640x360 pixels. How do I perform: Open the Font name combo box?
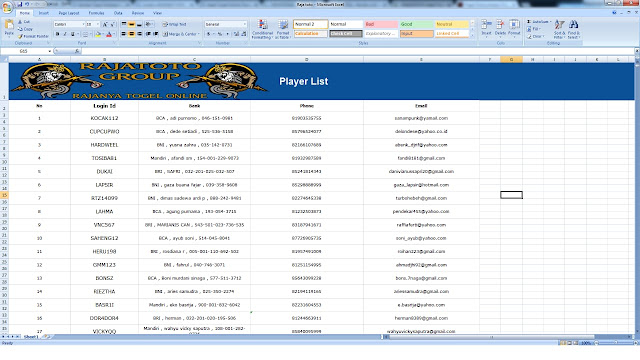pos(69,24)
